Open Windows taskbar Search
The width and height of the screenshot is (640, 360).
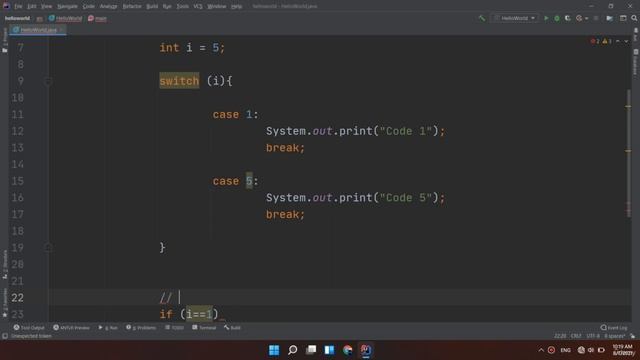(x=292, y=350)
